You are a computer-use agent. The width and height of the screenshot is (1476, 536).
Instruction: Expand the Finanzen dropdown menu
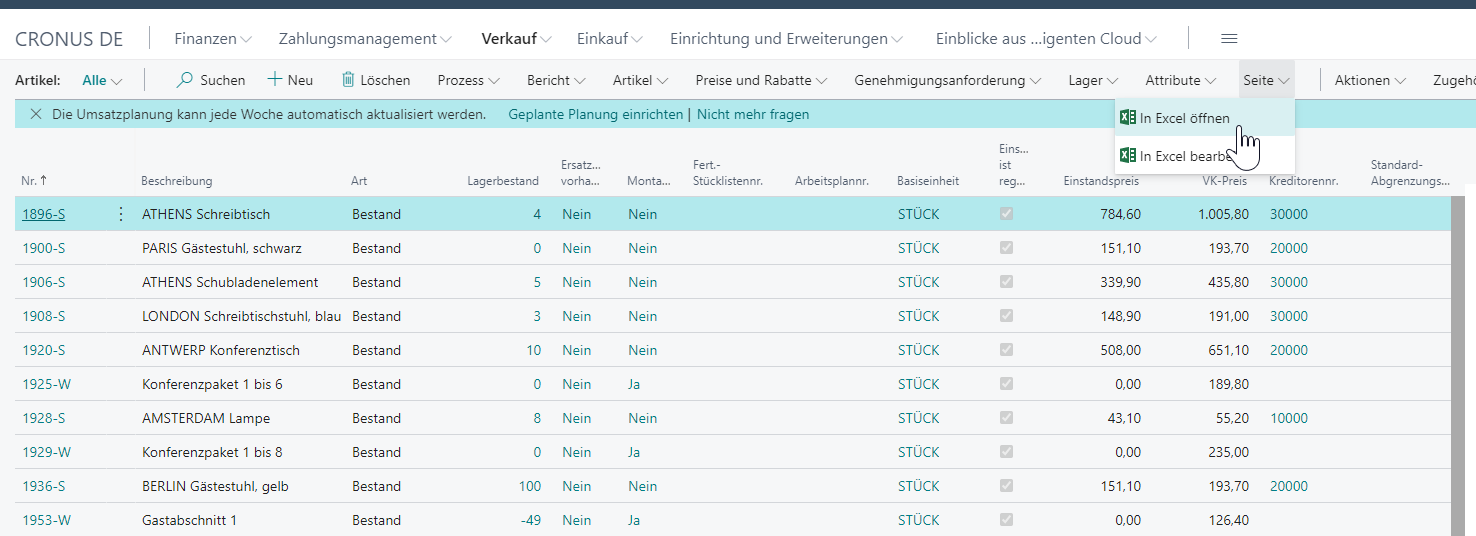click(212, 39)
